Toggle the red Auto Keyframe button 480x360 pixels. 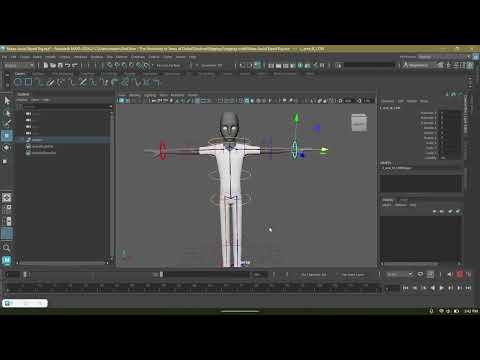(x=460, y=274)
